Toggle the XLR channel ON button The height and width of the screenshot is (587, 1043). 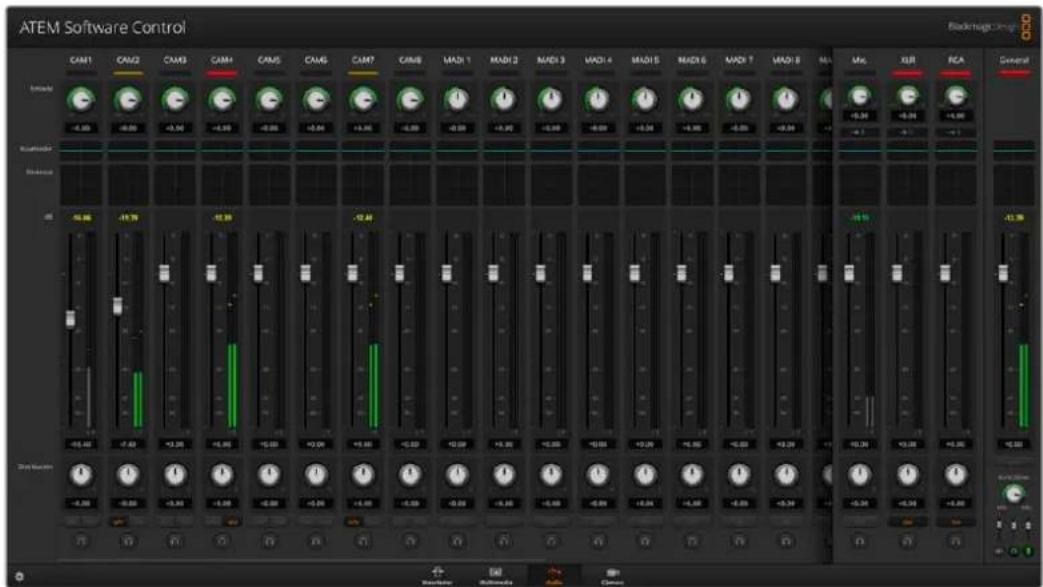click(x=907, y=522)
